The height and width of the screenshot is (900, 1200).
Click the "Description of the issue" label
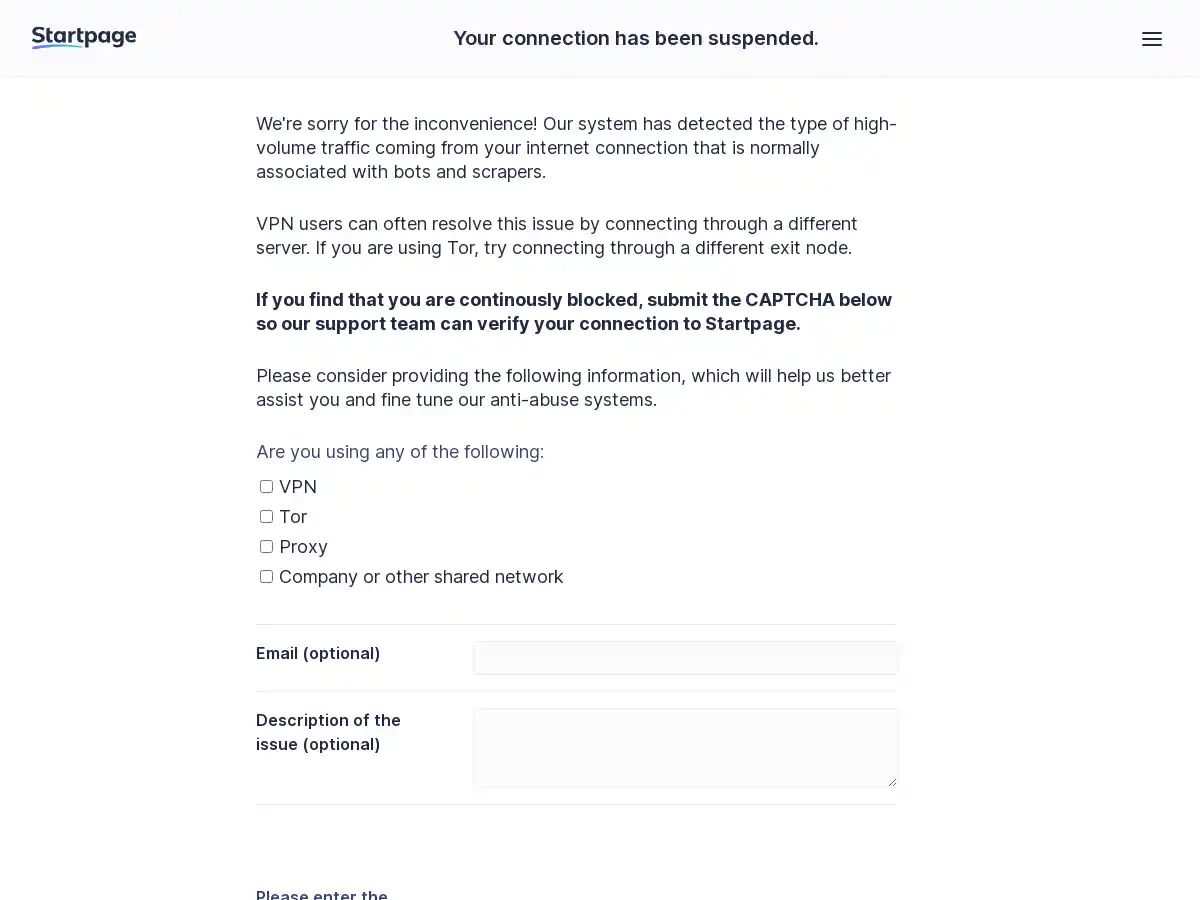[x=328, y=732]
